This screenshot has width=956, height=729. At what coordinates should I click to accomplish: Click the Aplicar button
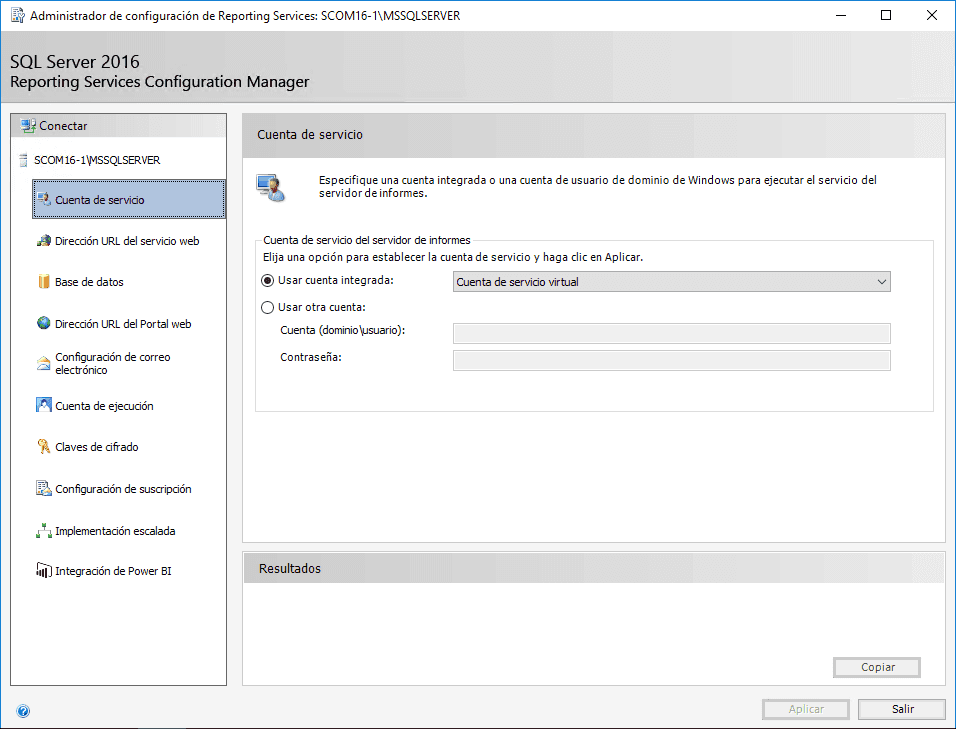point(805,709)
